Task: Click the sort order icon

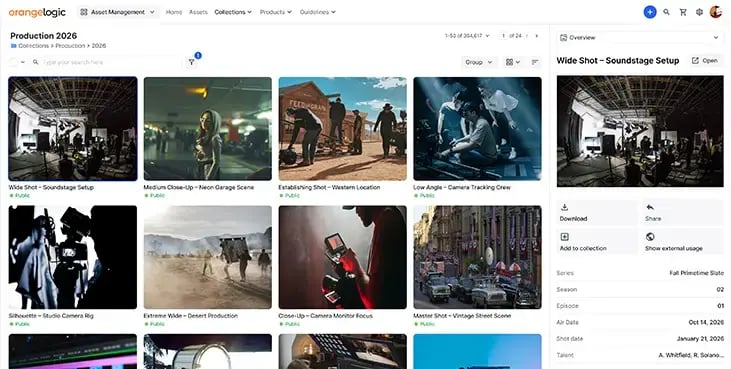Action: pos(535,62)
